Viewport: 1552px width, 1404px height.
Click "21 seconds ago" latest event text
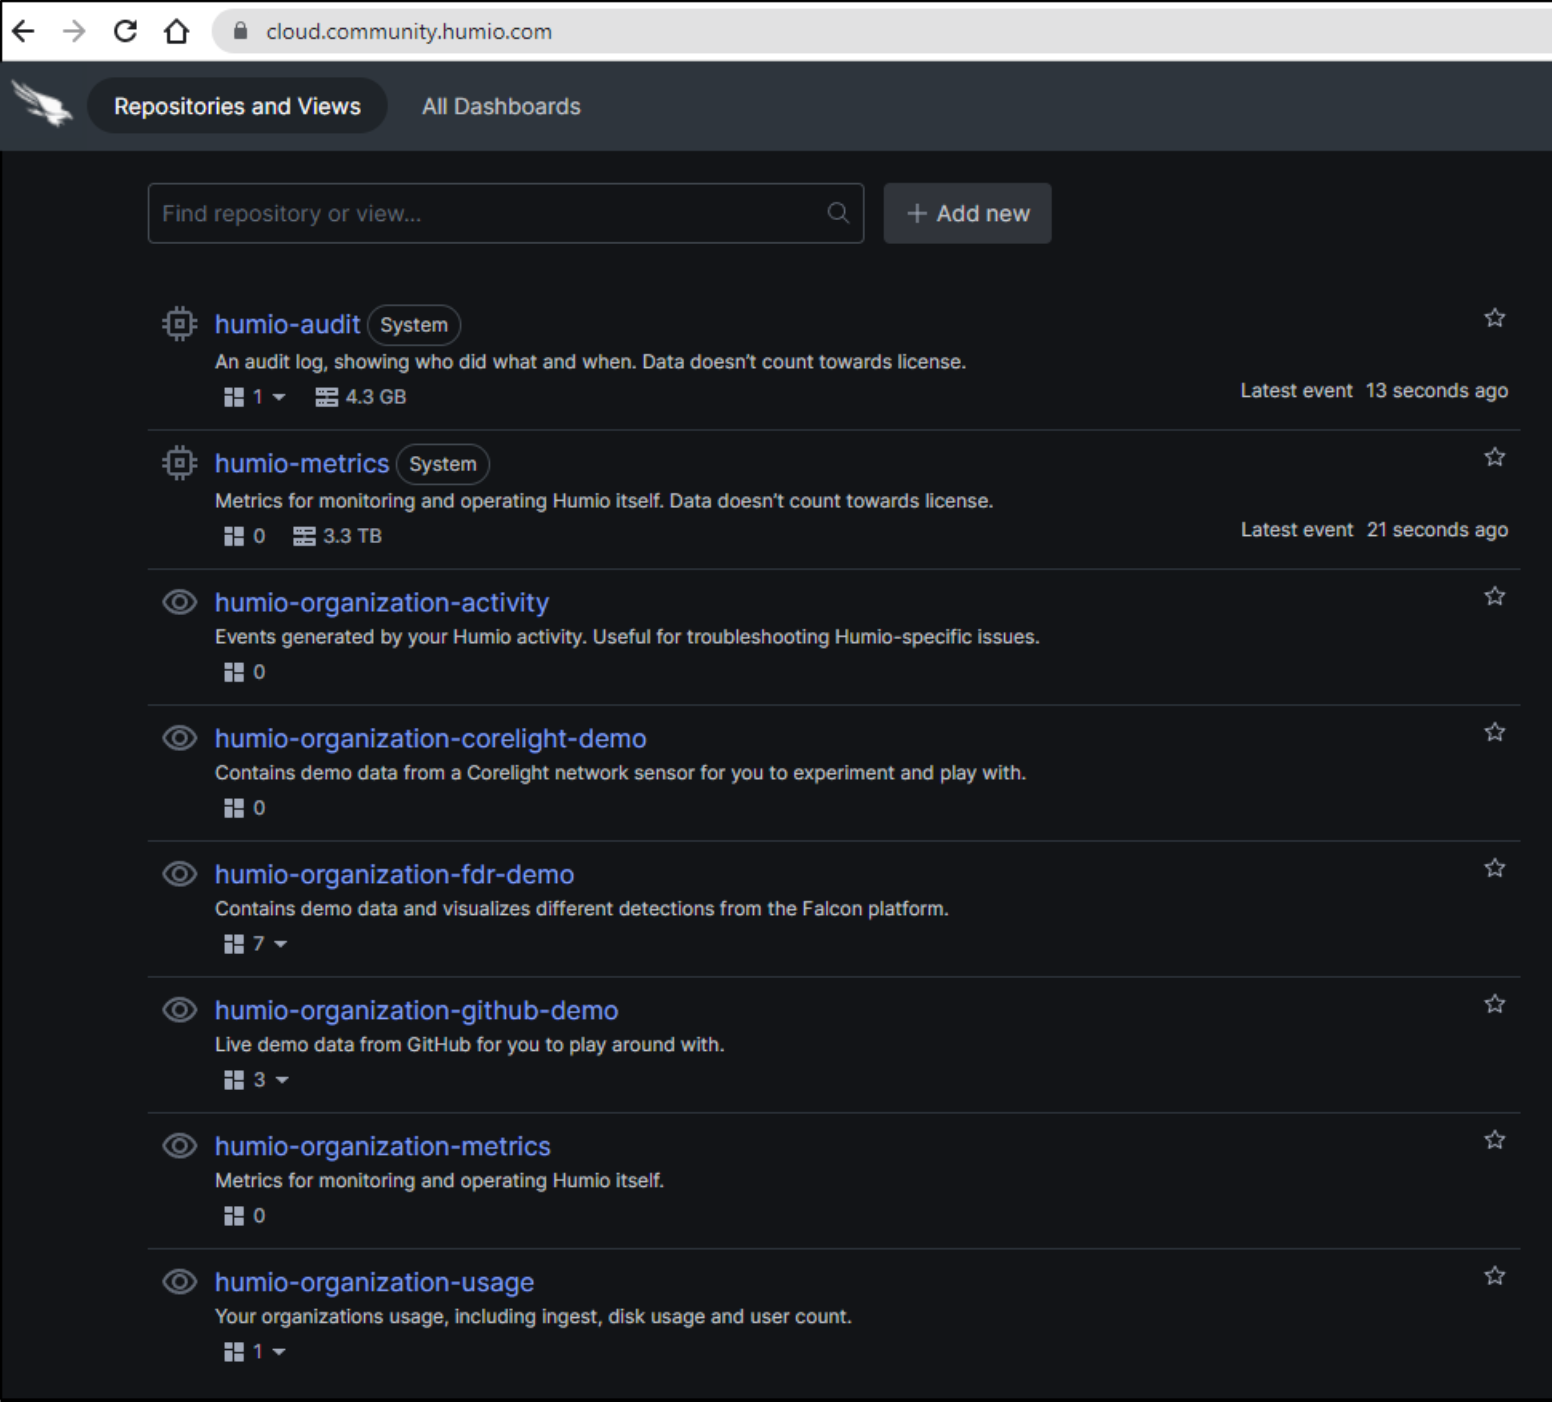(x=1437, y=530)
